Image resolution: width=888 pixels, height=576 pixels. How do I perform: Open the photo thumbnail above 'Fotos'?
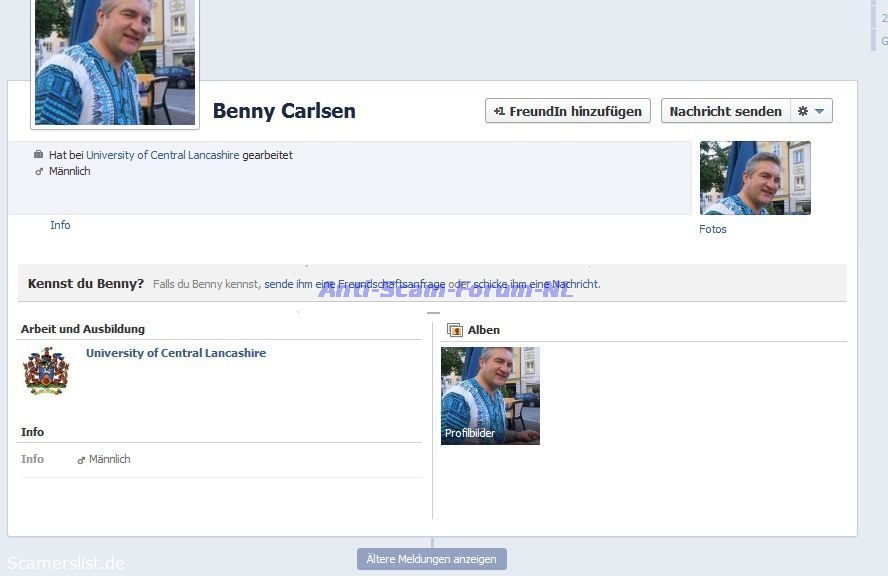click(x=755, y=178)
